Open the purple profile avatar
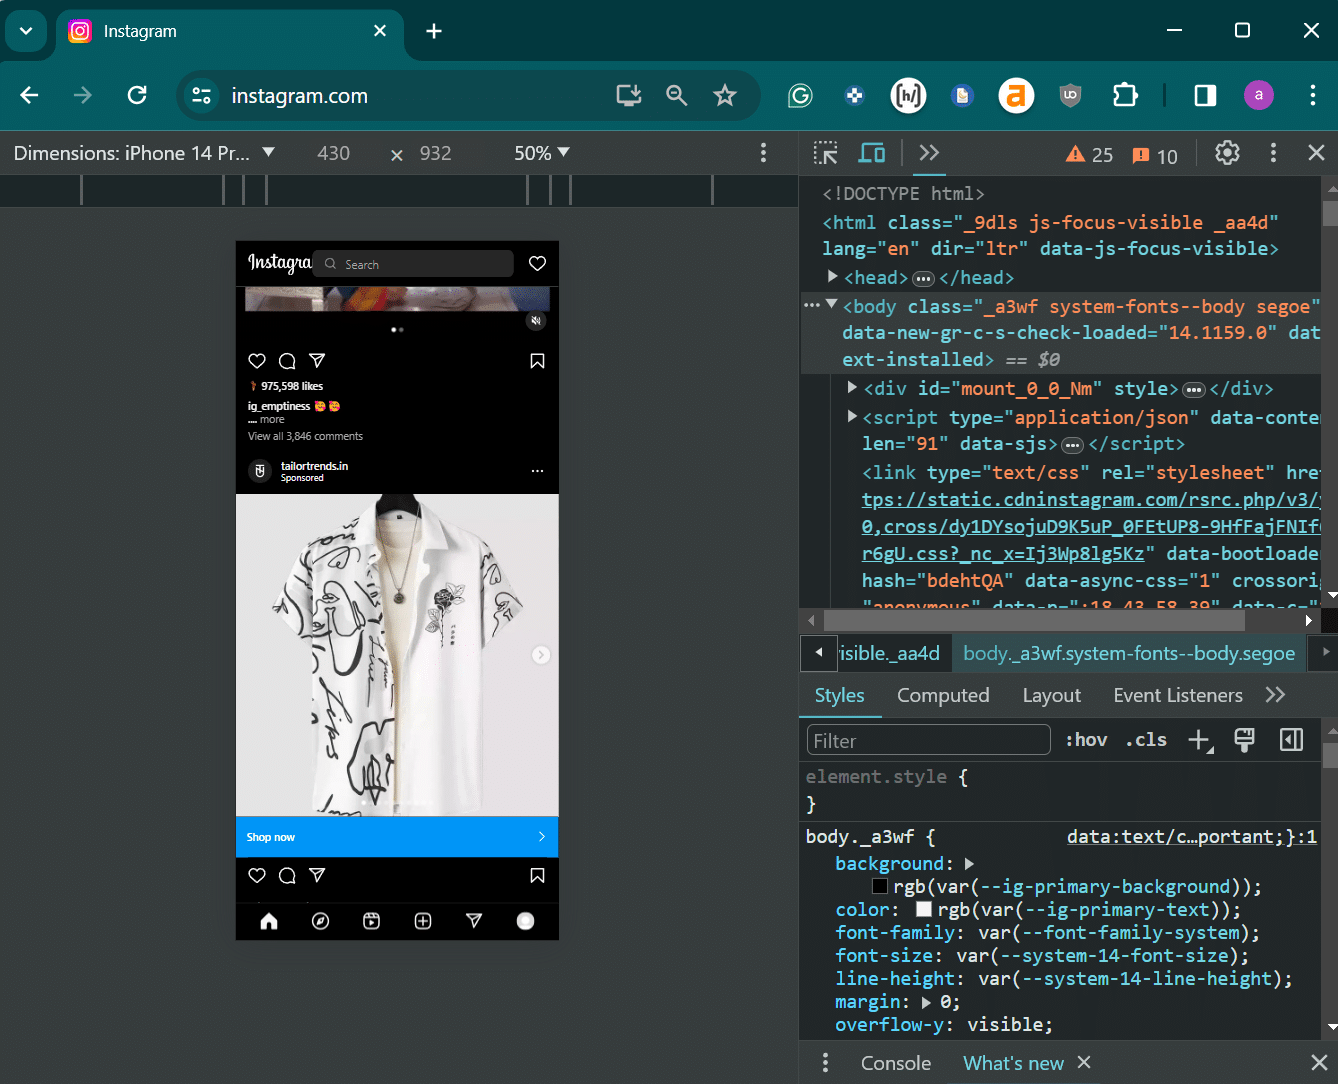The height and width of the screenshot is (1084, 1338). click(1259, 96)
